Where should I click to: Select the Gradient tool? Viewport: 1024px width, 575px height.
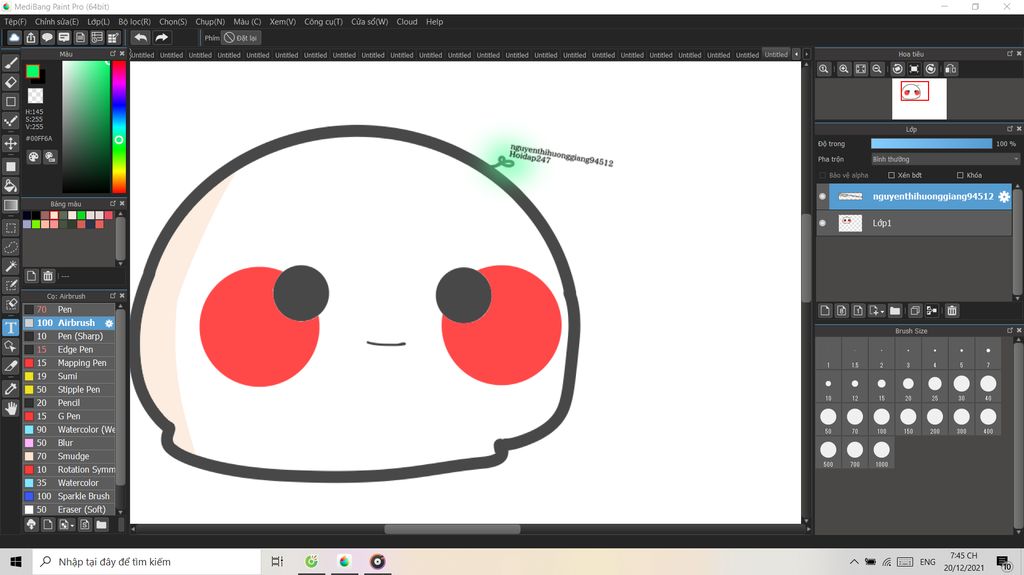tap(11, 205)
